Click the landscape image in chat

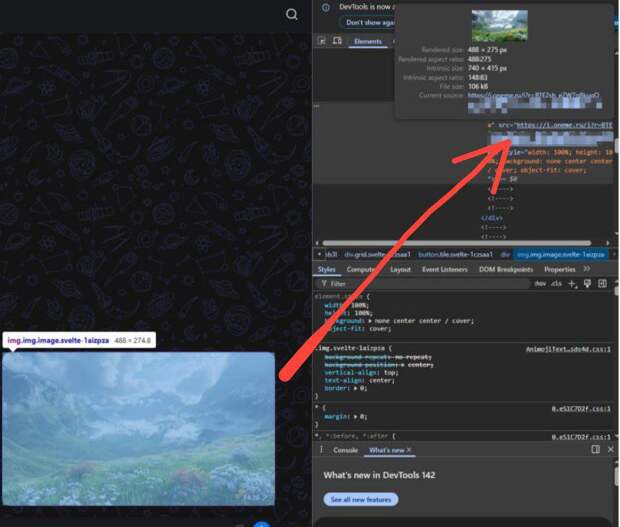(x=138, y=428)
